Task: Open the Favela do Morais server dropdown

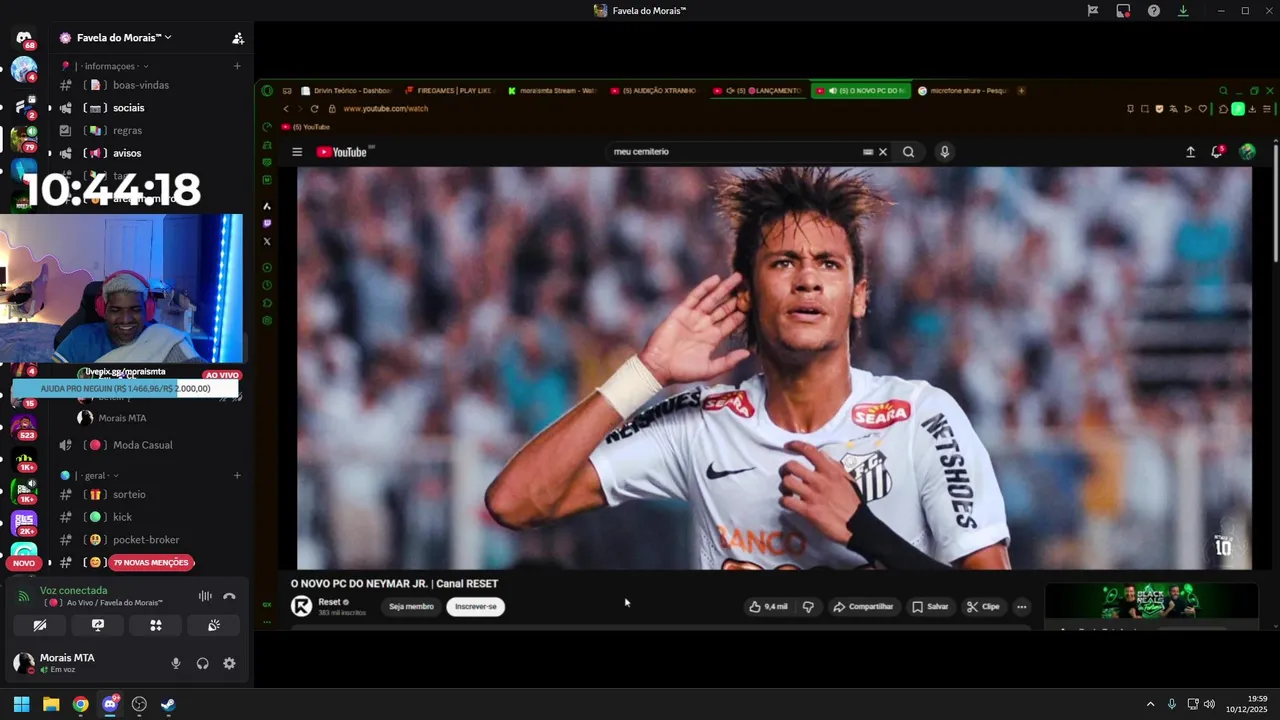Action: coord(124,38)
